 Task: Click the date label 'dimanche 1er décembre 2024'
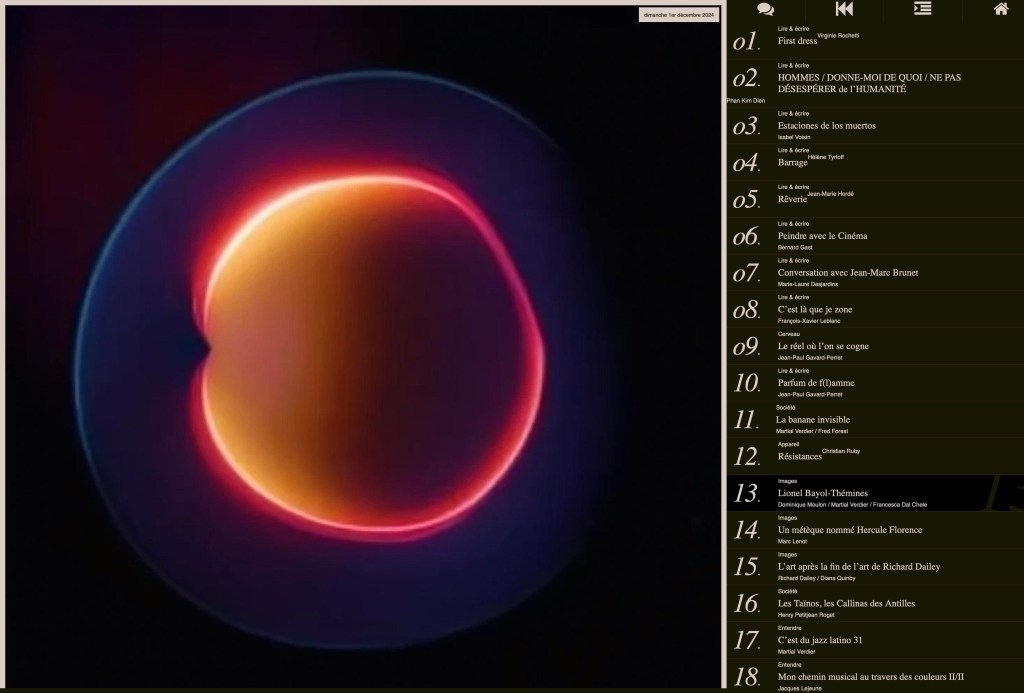(680, 15)
